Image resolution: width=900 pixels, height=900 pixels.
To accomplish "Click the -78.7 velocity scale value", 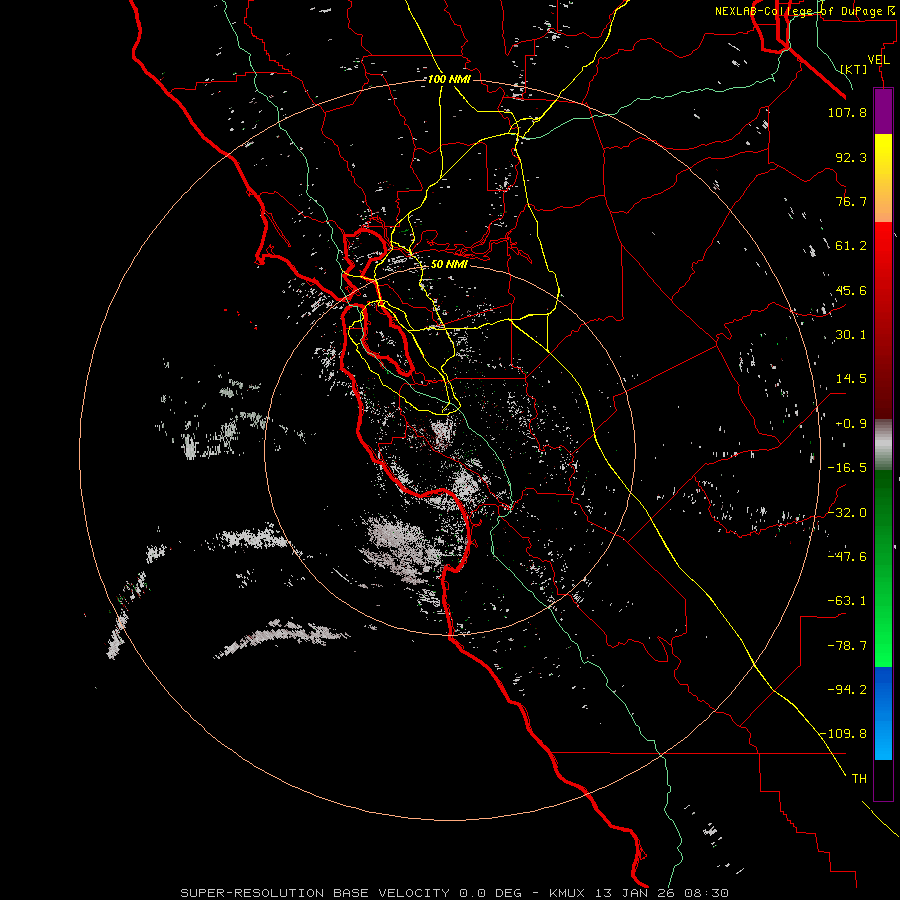I will tap(847, 646).
